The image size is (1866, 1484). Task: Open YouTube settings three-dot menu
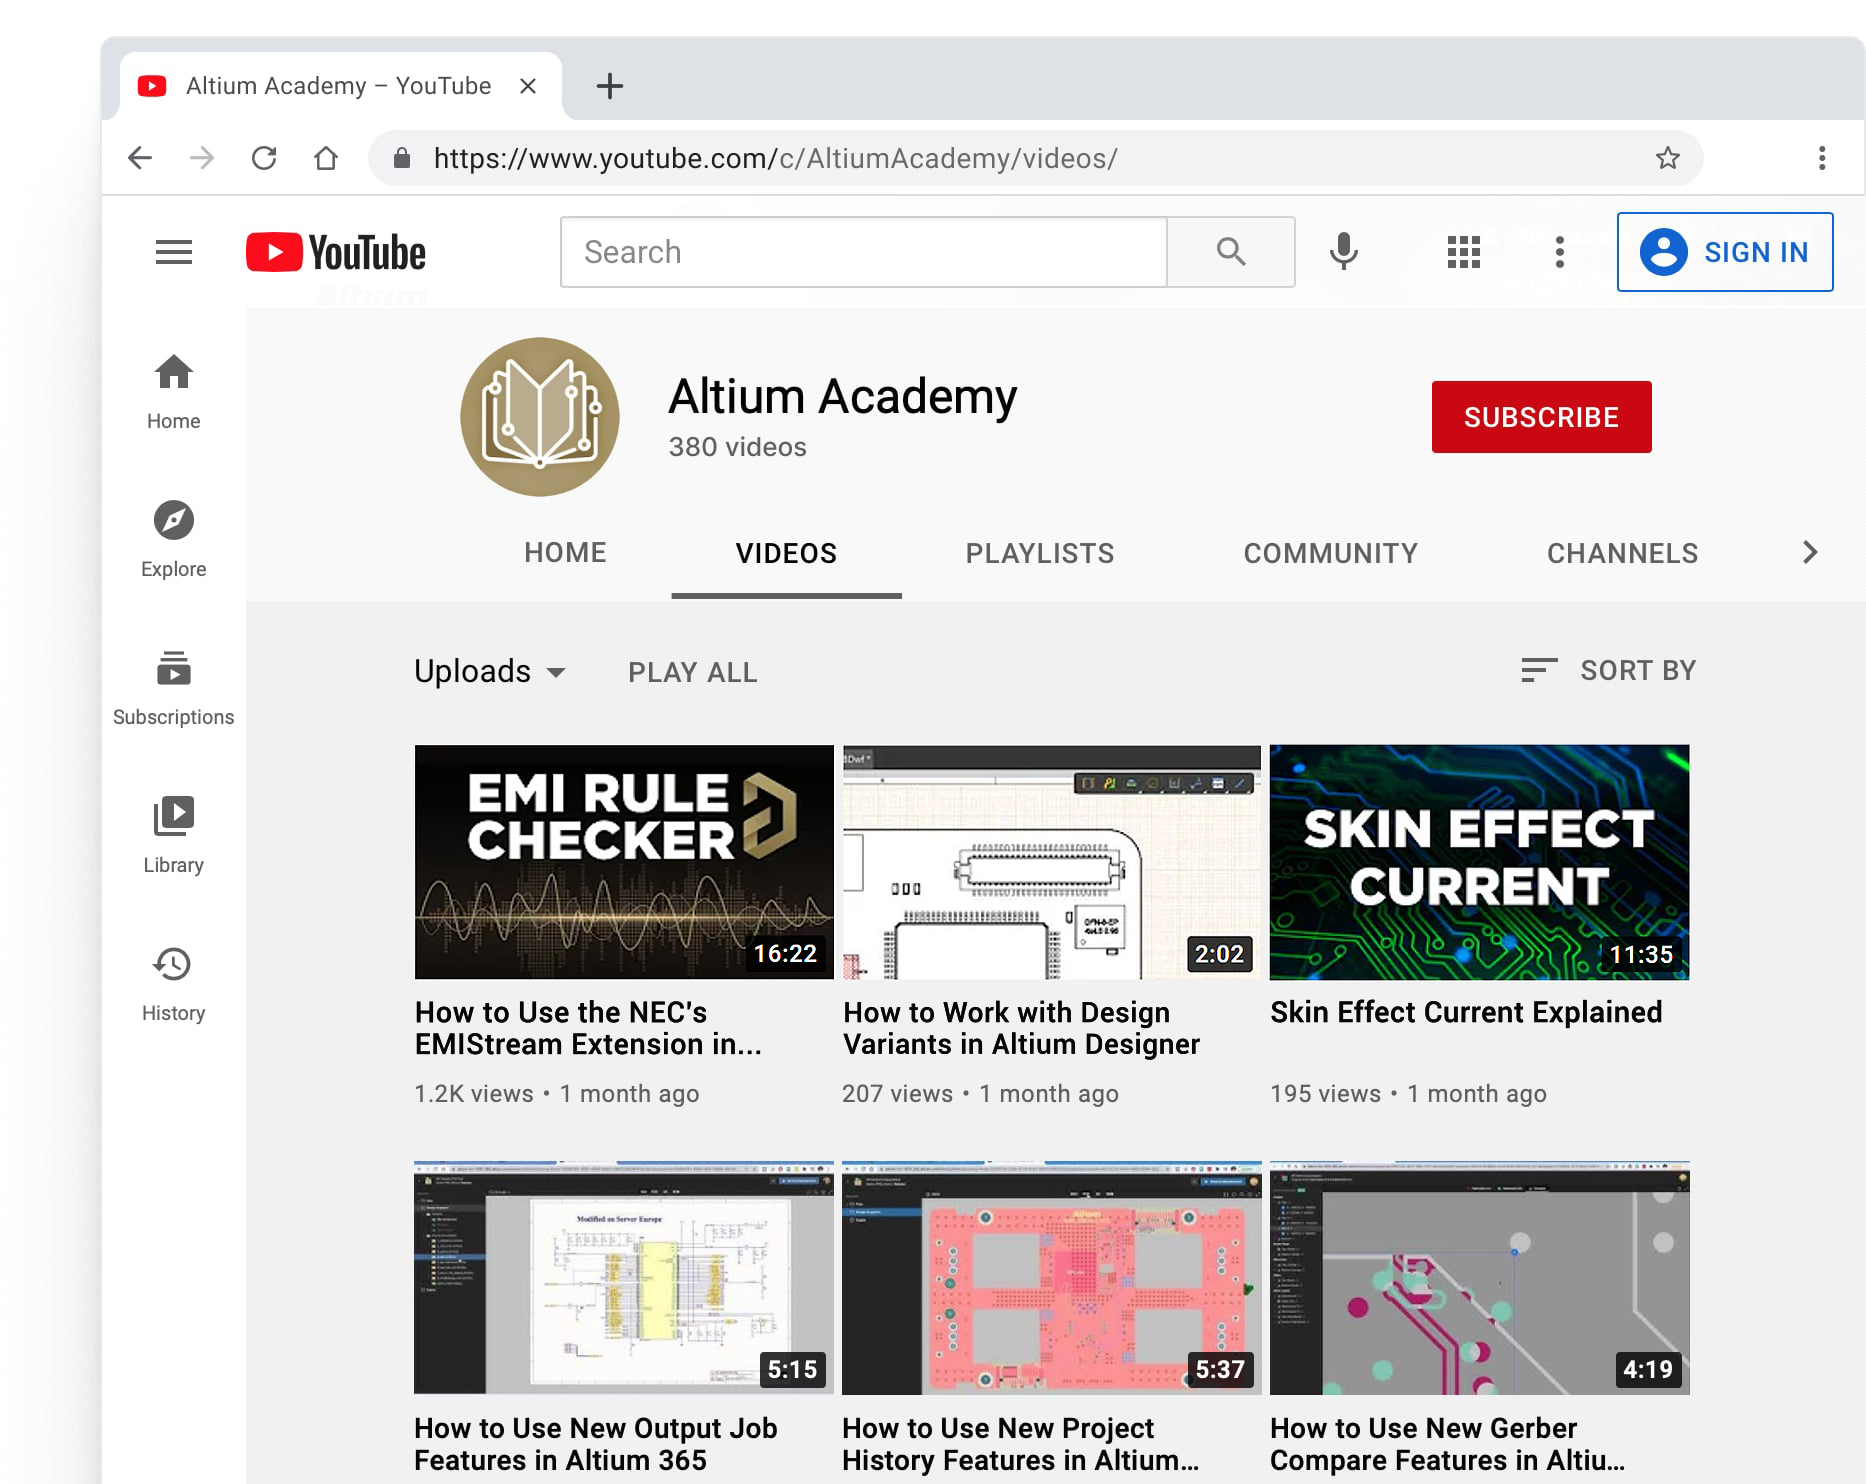(1559, 252)
